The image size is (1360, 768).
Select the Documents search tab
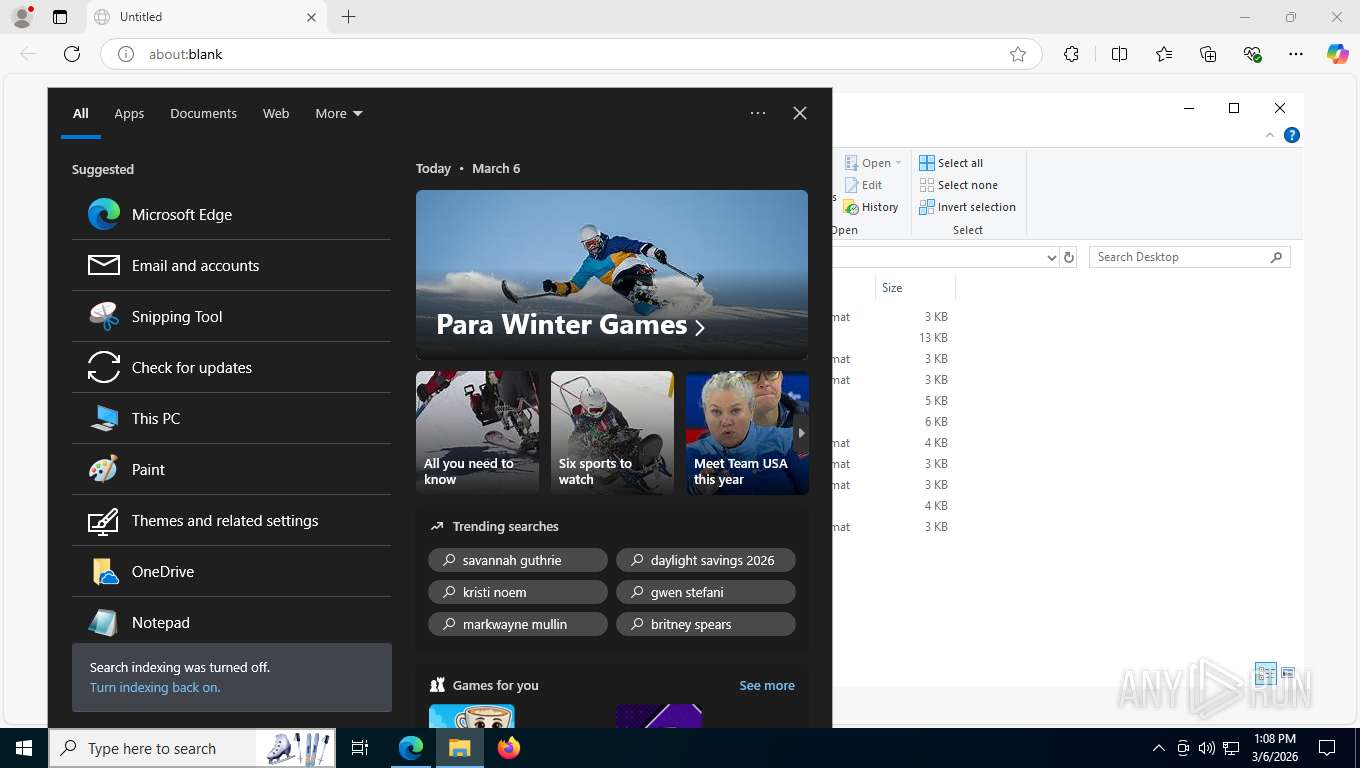click(203, 113)
